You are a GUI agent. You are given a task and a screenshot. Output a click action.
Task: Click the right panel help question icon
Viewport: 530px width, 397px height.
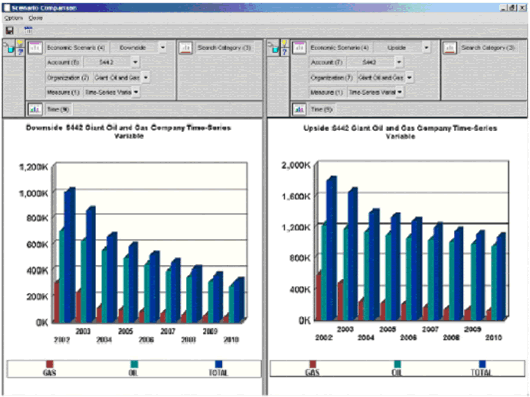click(x=285, y=52)
